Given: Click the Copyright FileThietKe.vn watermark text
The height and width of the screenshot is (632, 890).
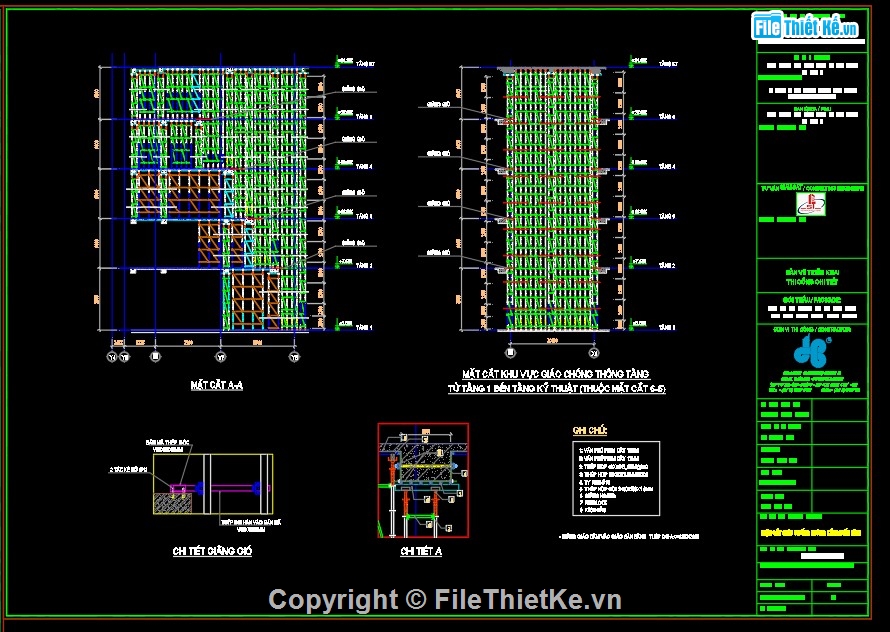Looking at the screenshot, I should tap(445, 600).
